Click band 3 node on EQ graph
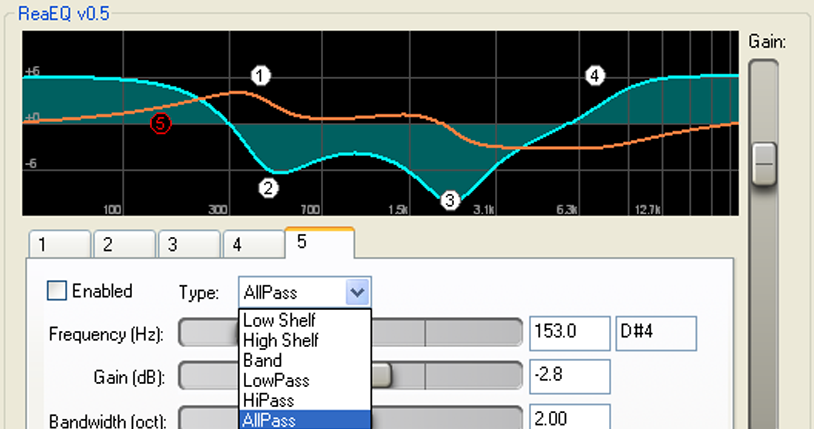The height and width of the screenshot is (429, 814). [449, 200]
